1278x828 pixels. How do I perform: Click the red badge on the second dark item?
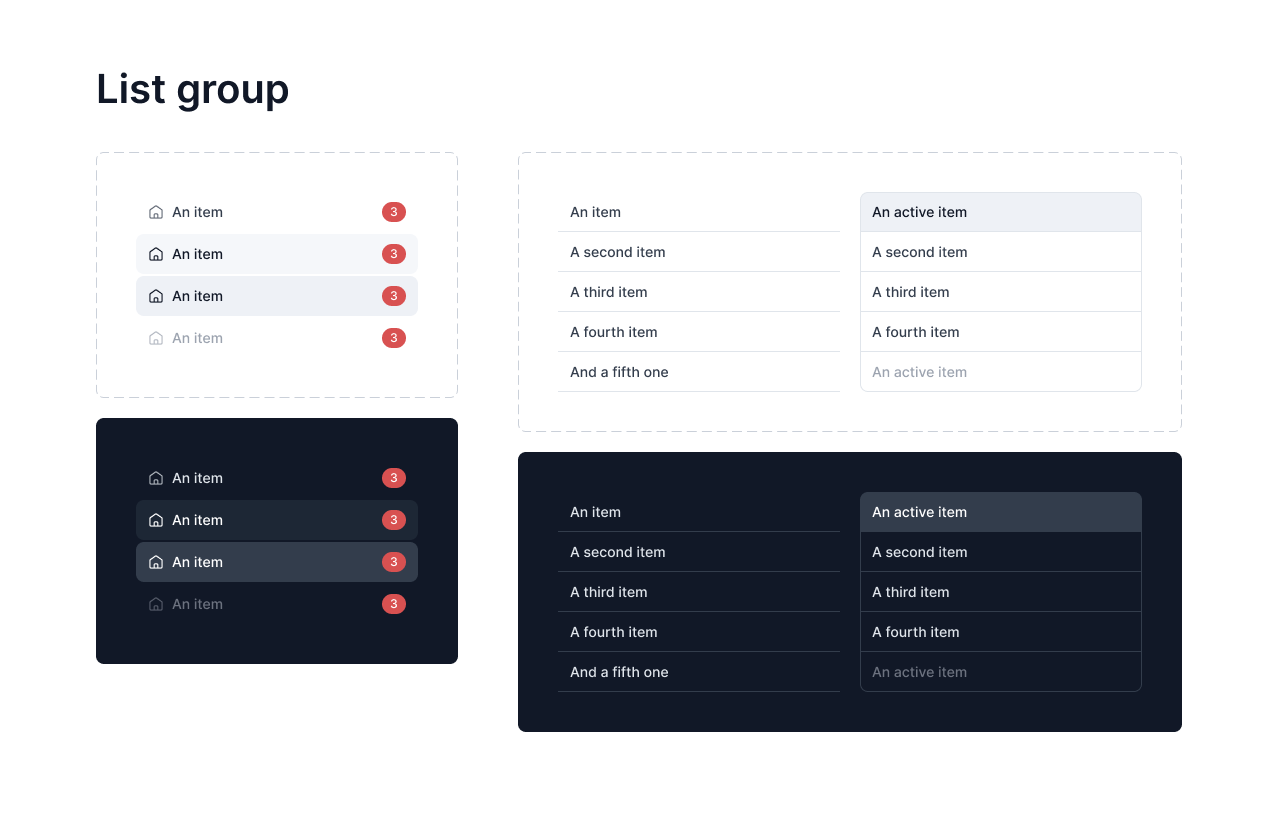(394, 520)
